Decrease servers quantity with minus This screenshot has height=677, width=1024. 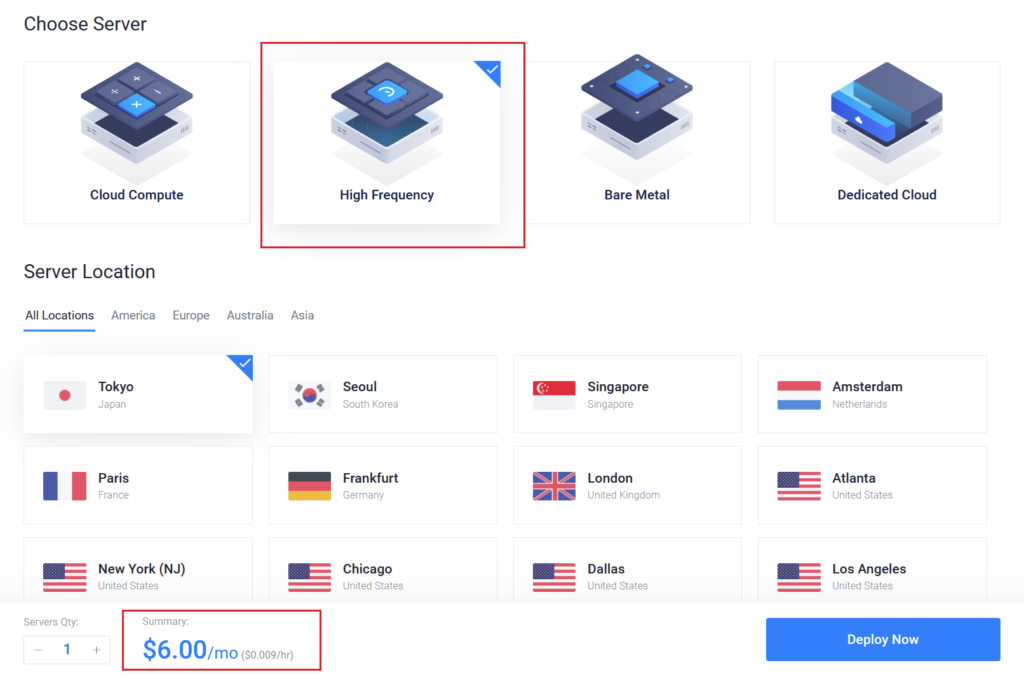click(38, 650)
